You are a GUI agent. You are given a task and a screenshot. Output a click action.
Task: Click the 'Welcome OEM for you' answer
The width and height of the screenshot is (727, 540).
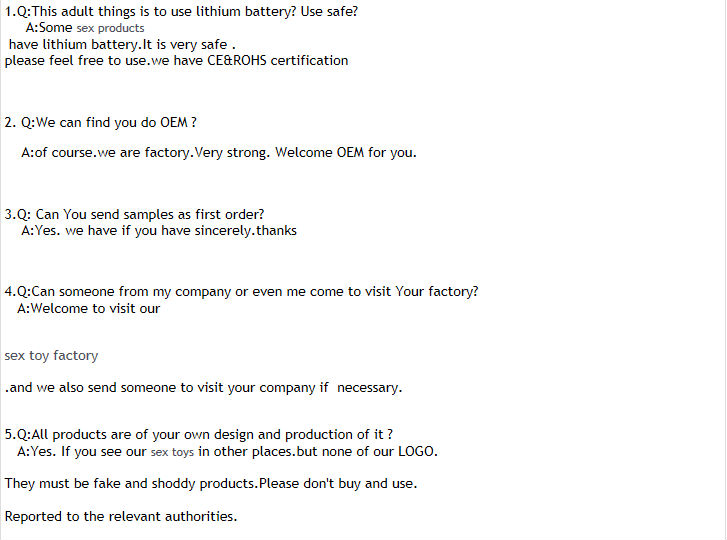[346, 152]
